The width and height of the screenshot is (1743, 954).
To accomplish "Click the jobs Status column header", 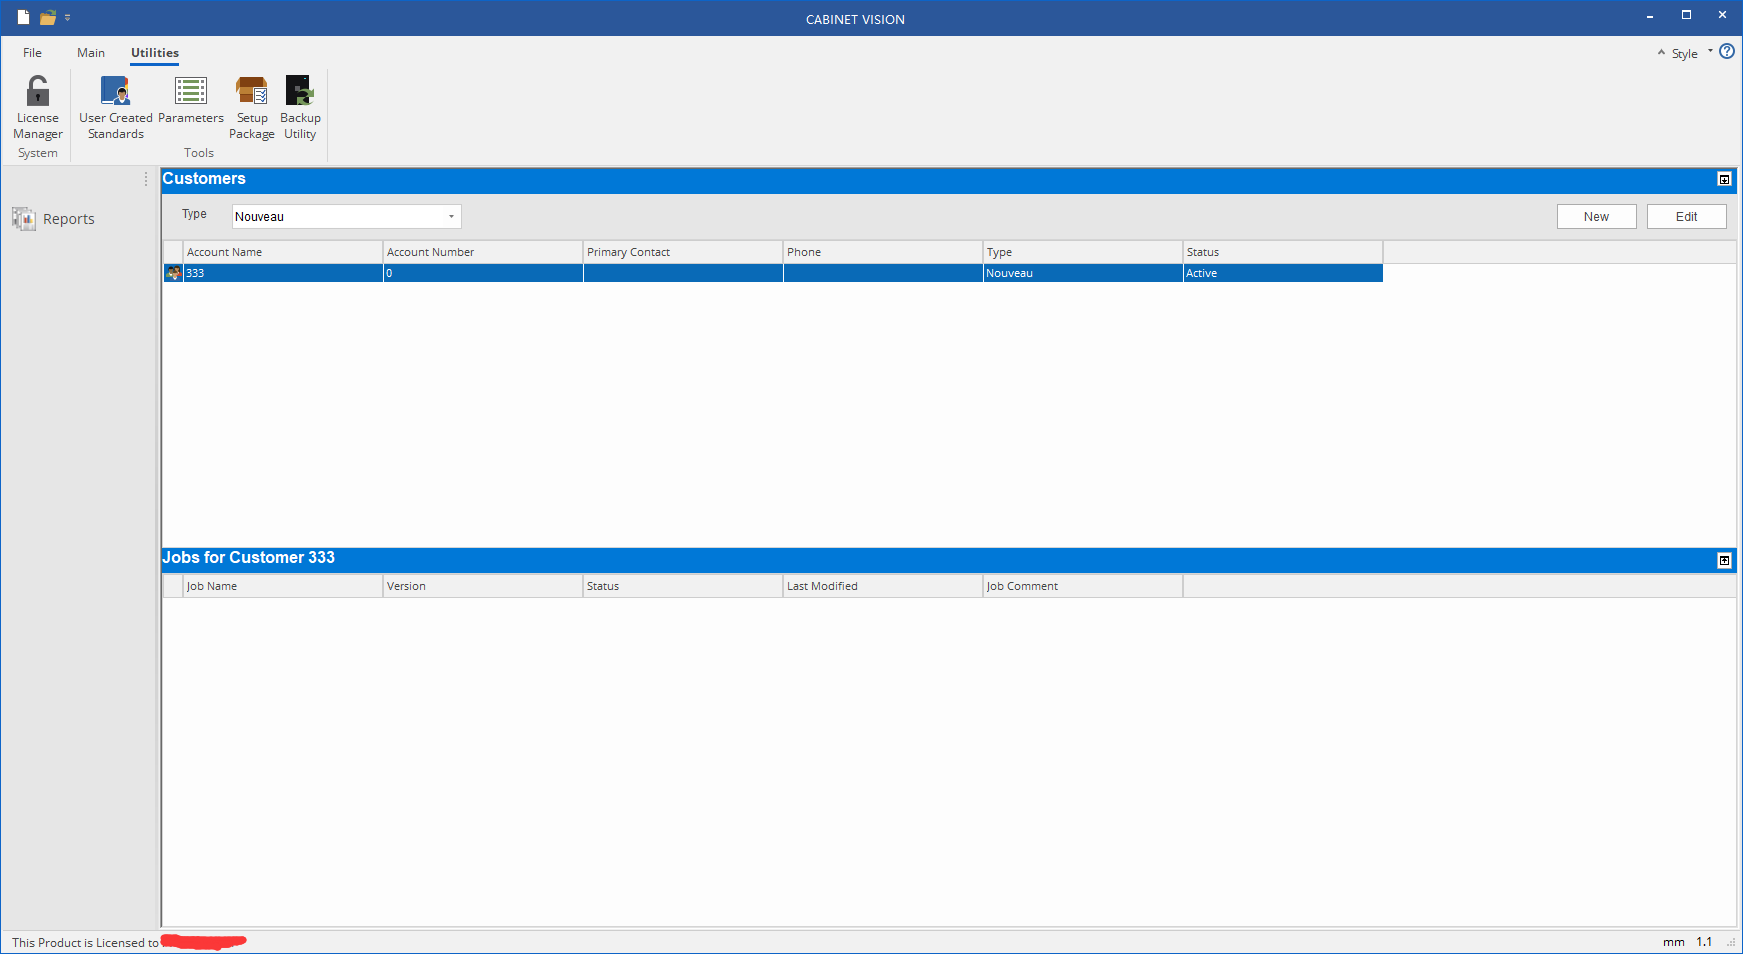I will point(683,586).
